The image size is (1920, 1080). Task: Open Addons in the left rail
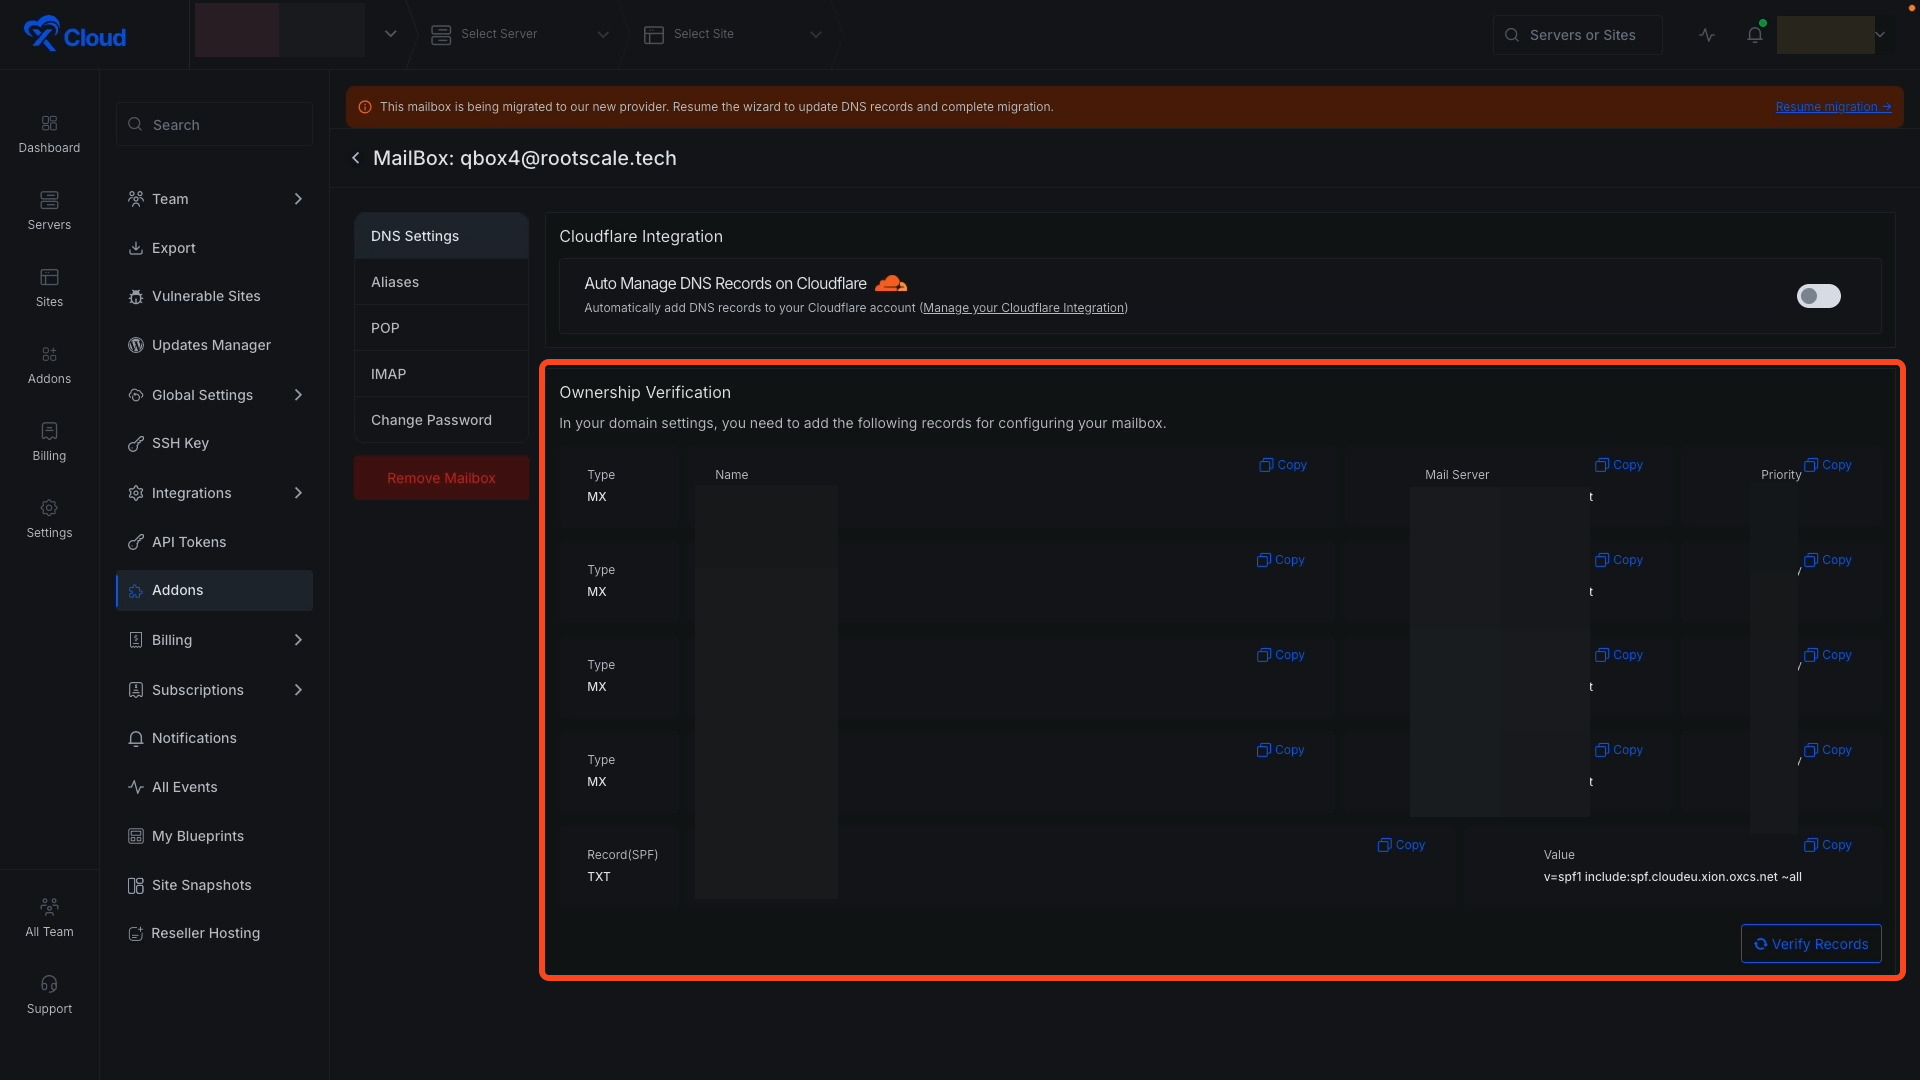[x=49, y=365]
